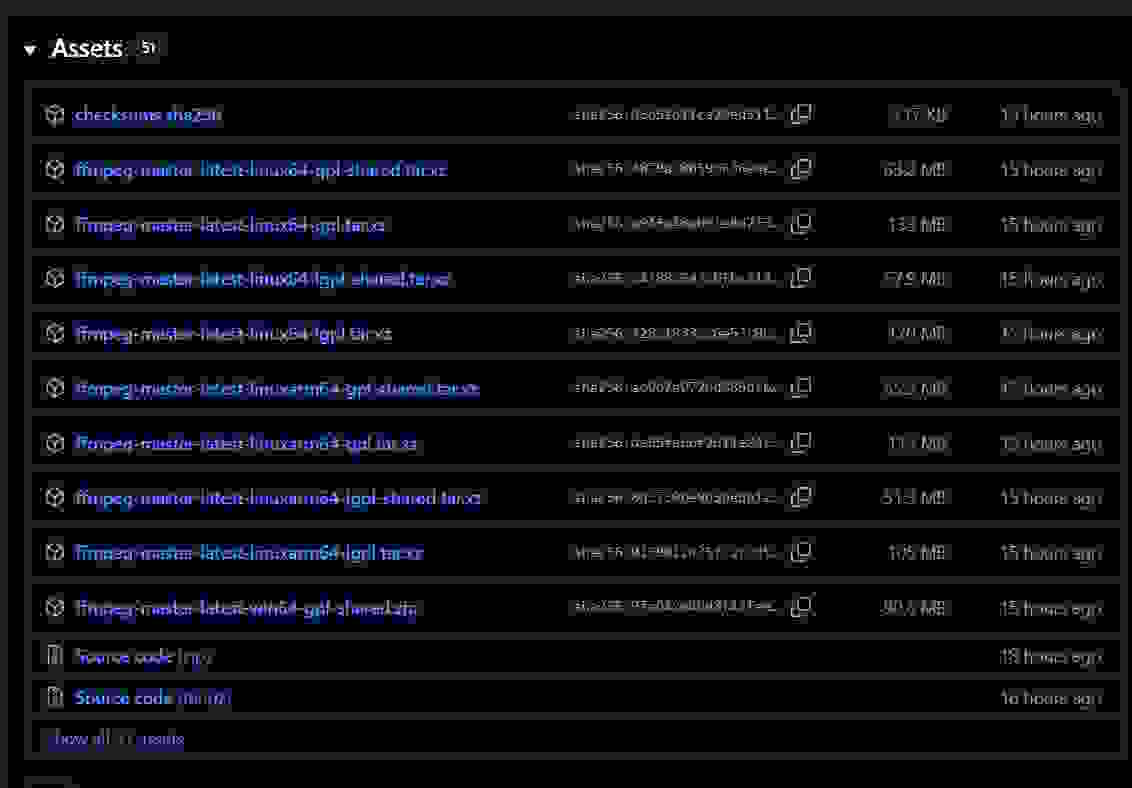Click upload time in linuxarm64-gpl.tar.xz row

coord(1051,443)
